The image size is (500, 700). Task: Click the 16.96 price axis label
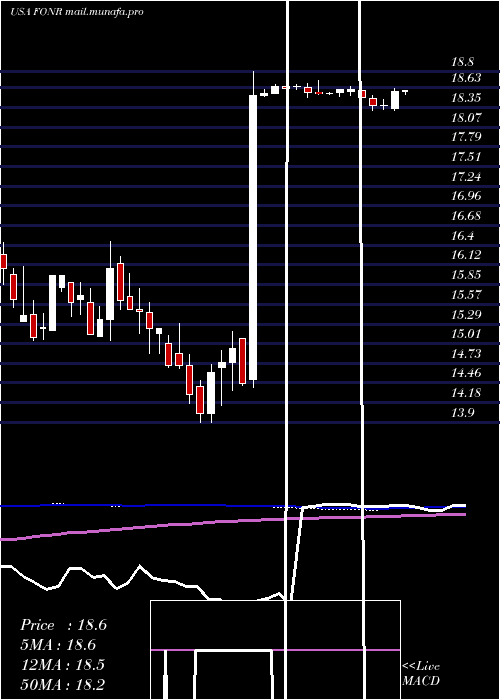pyautogui.click(x=466, y=196)
